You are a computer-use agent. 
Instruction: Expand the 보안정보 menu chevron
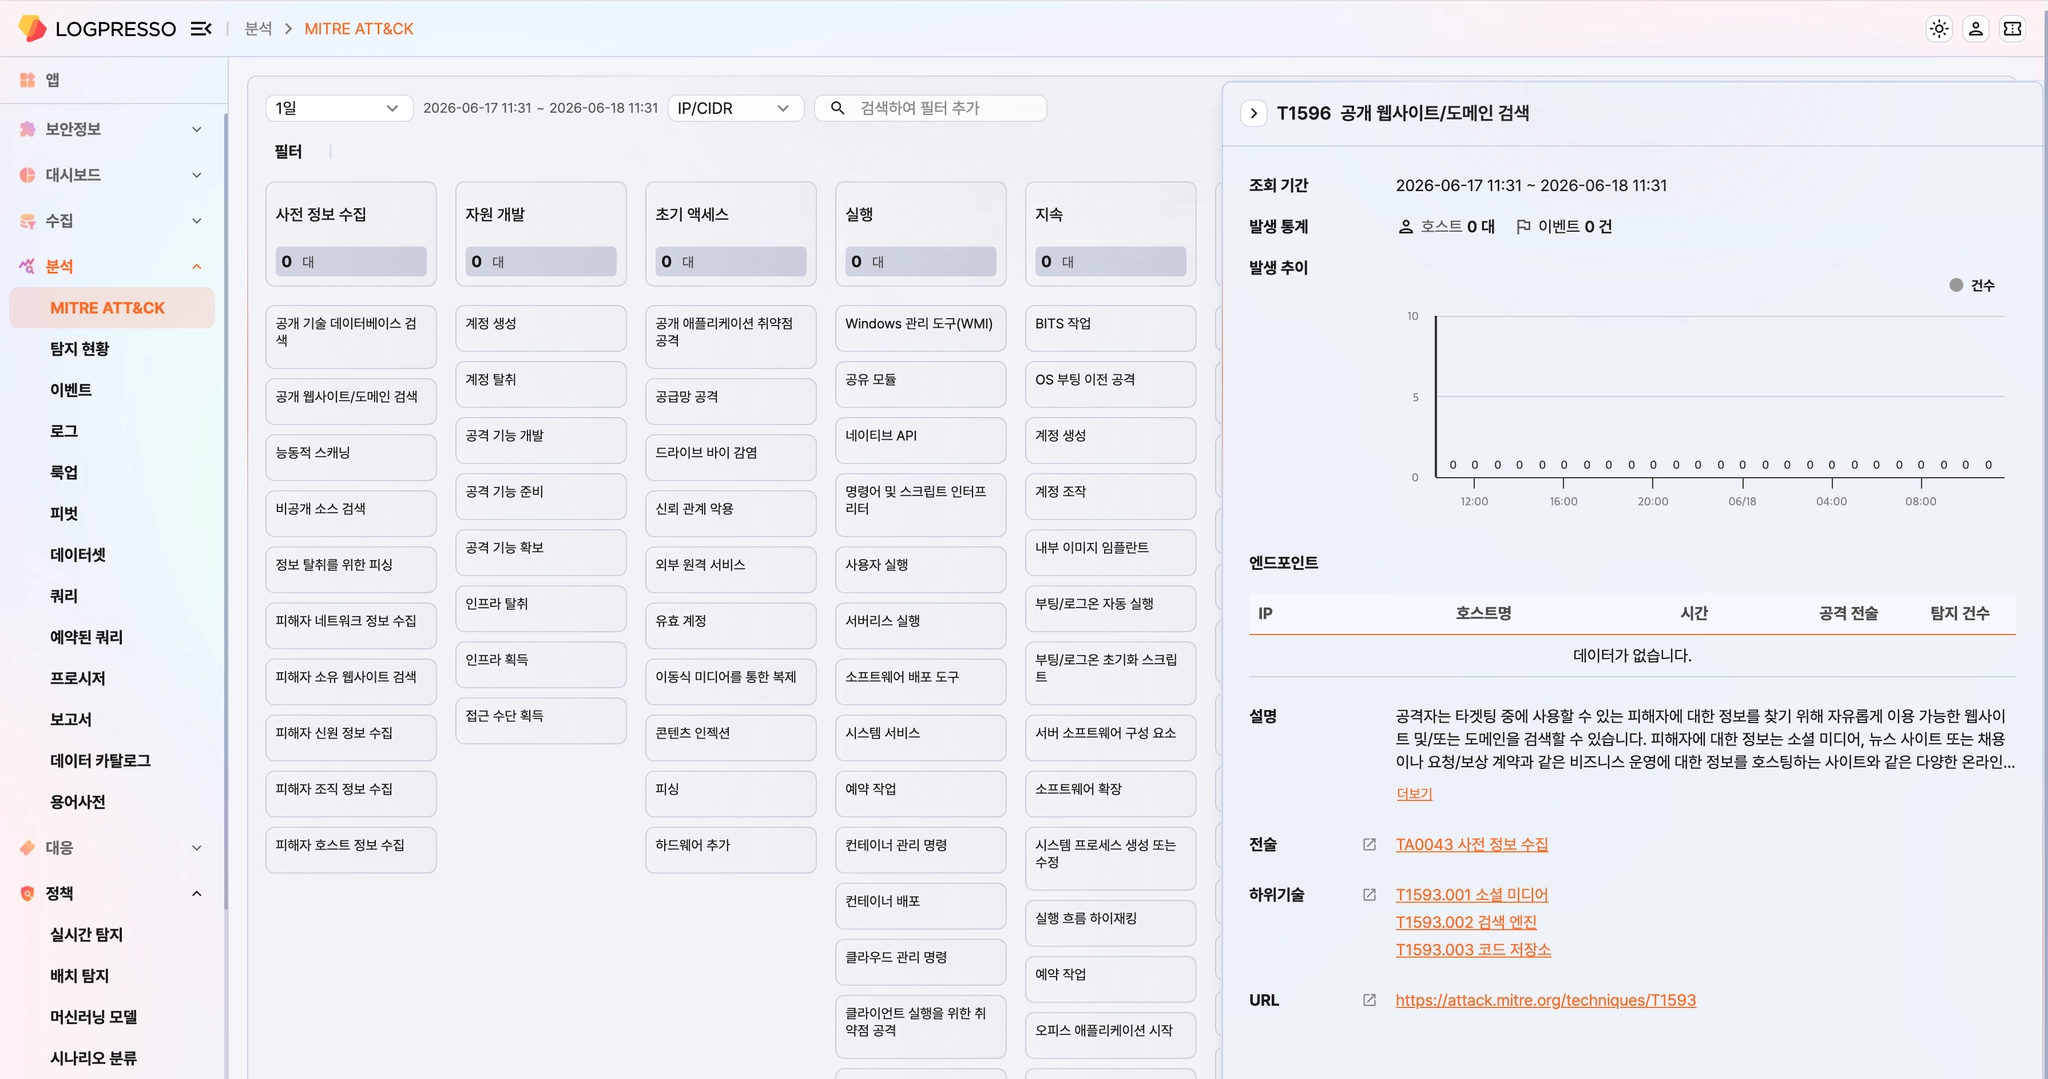(197, 129)
